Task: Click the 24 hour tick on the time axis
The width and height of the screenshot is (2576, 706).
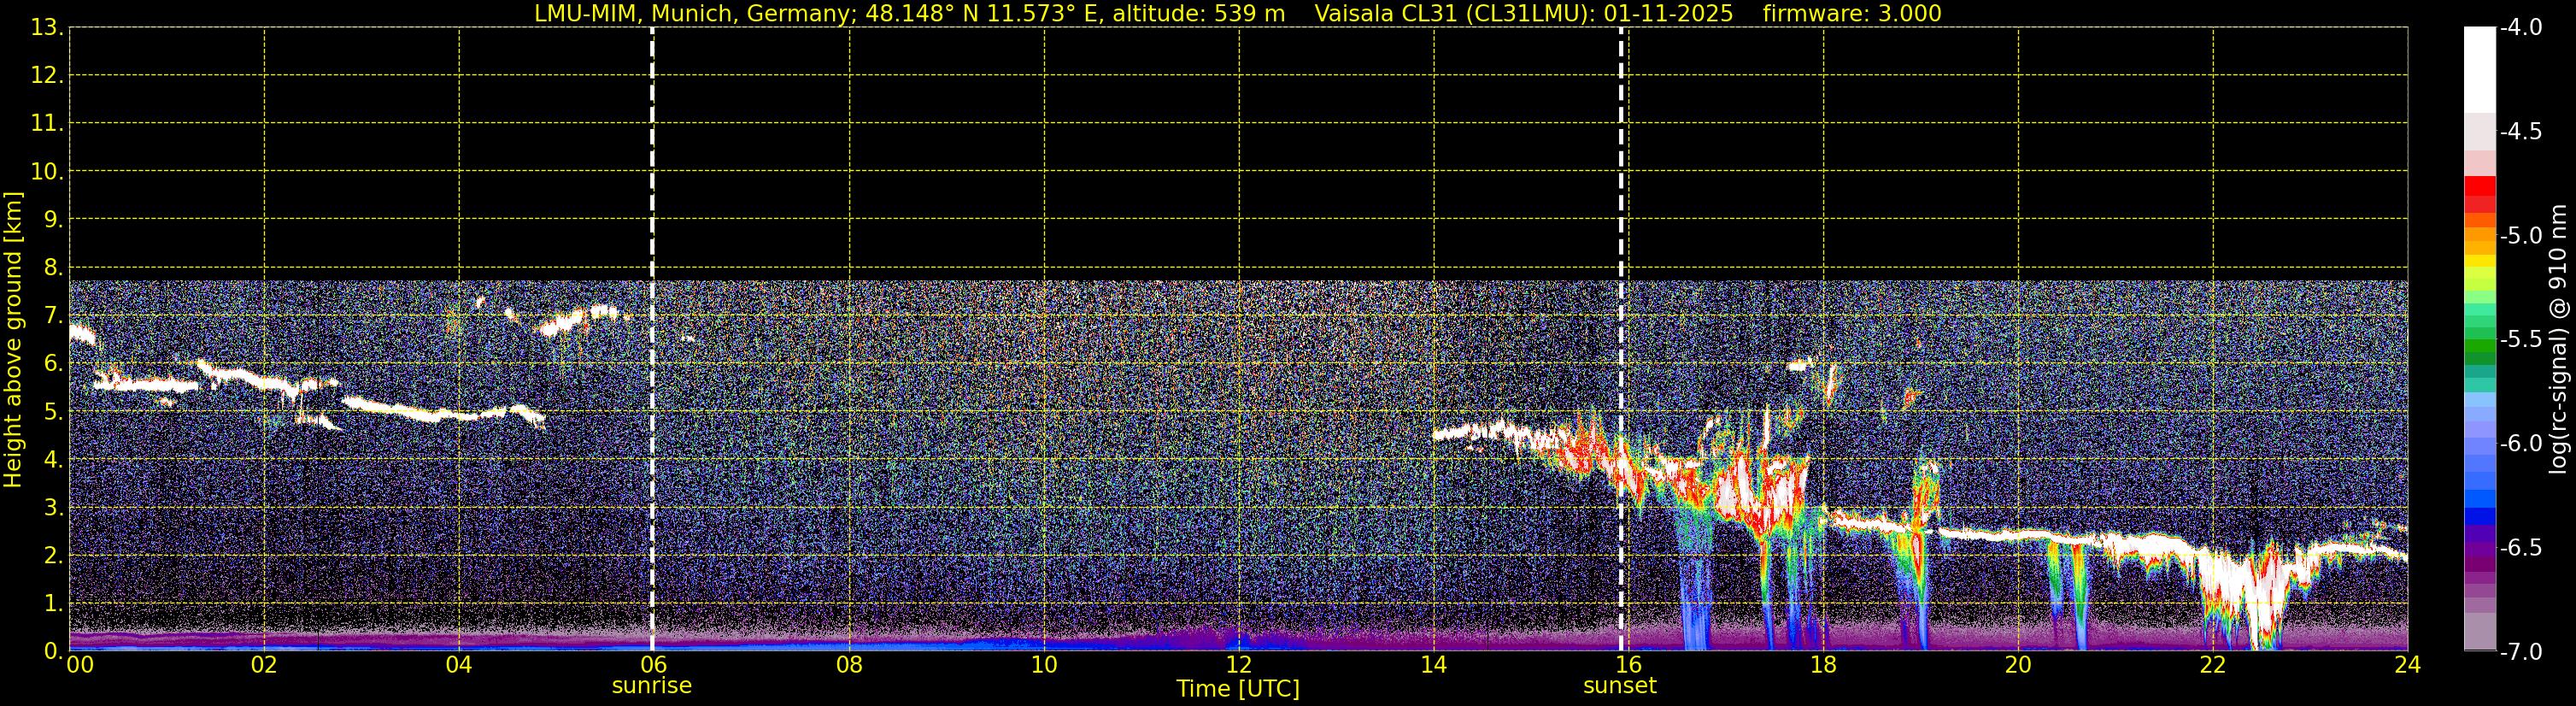Action: pyautogui.click(x=2407, y=666)
